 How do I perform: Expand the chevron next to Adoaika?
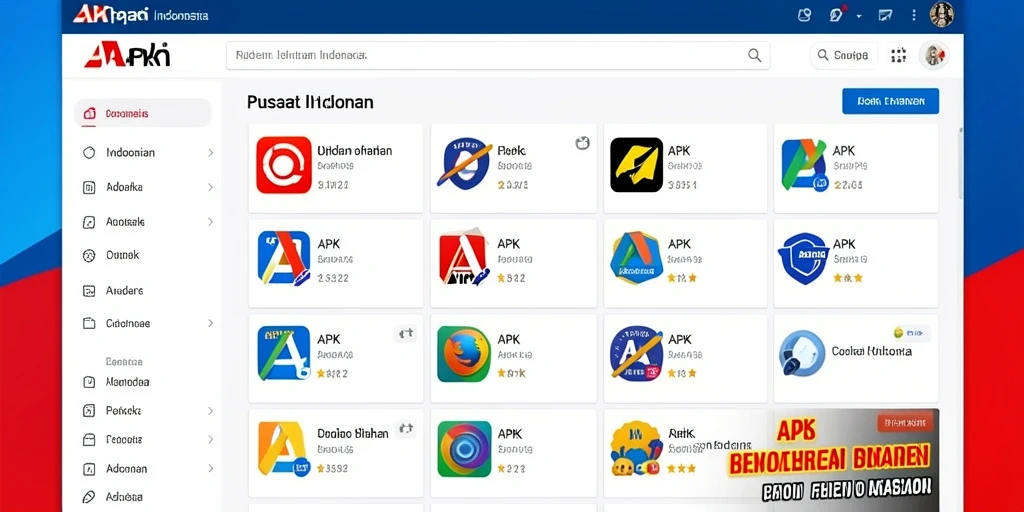click(210, 187)
